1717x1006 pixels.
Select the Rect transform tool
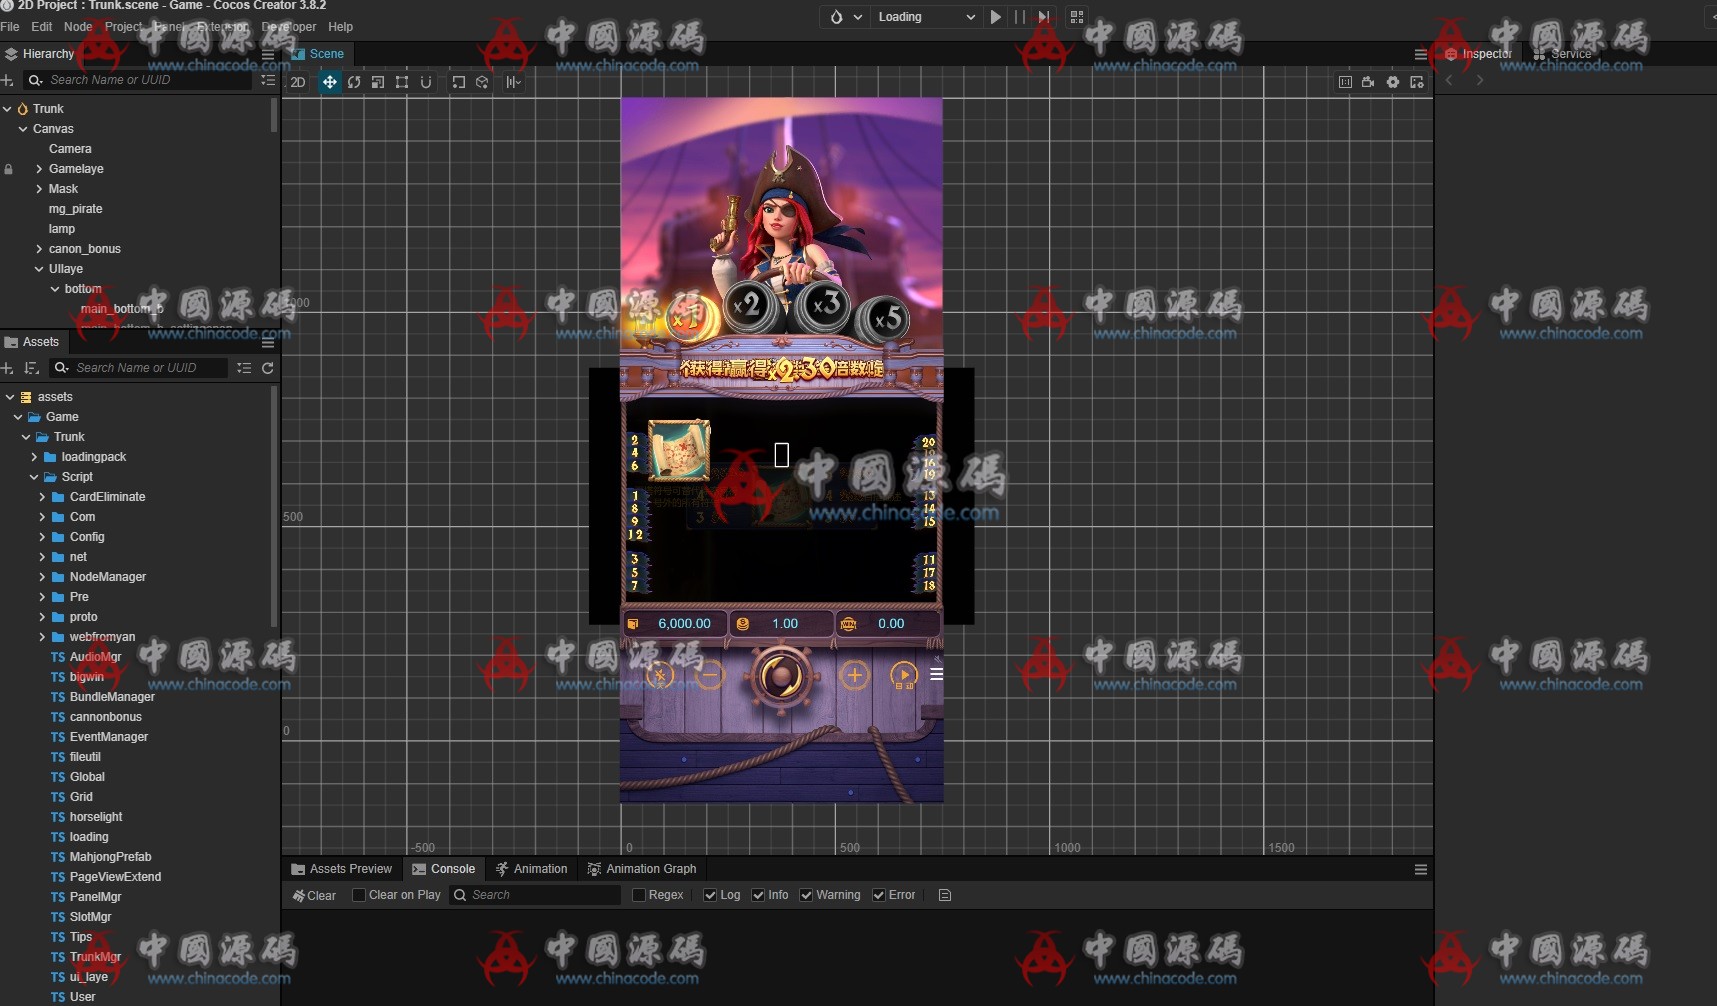[402, 82]
